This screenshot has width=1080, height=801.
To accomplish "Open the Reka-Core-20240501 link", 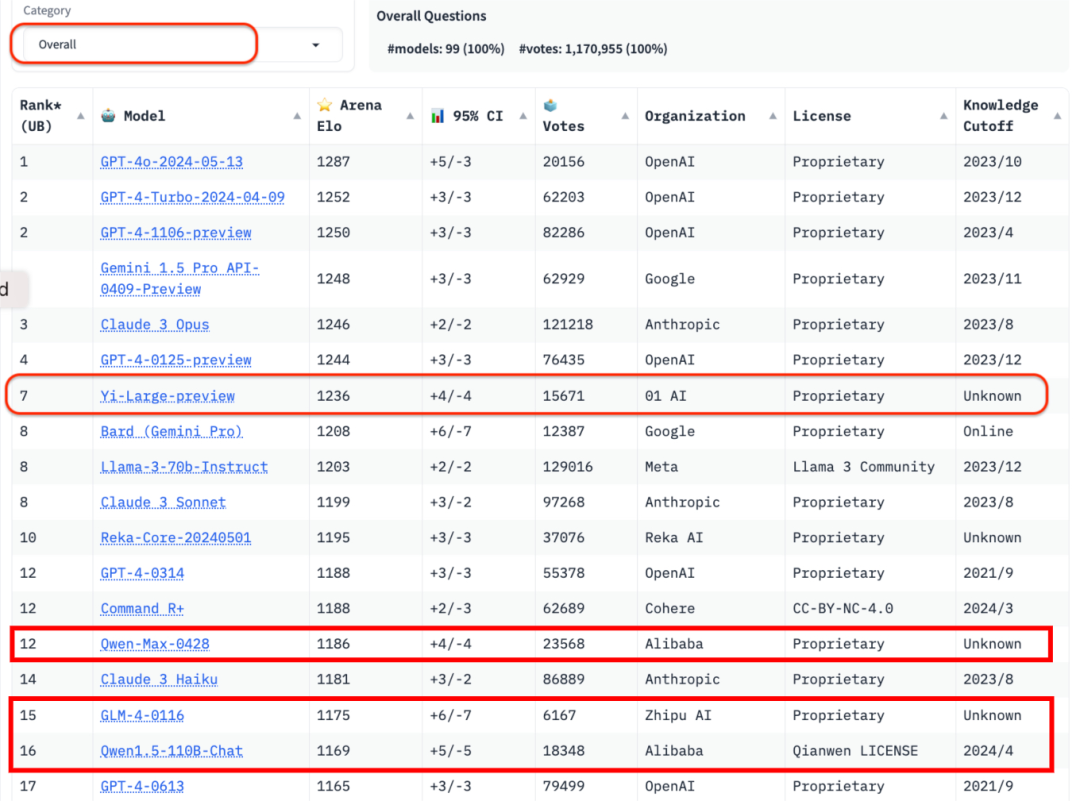I will click(x=176, y=538).
